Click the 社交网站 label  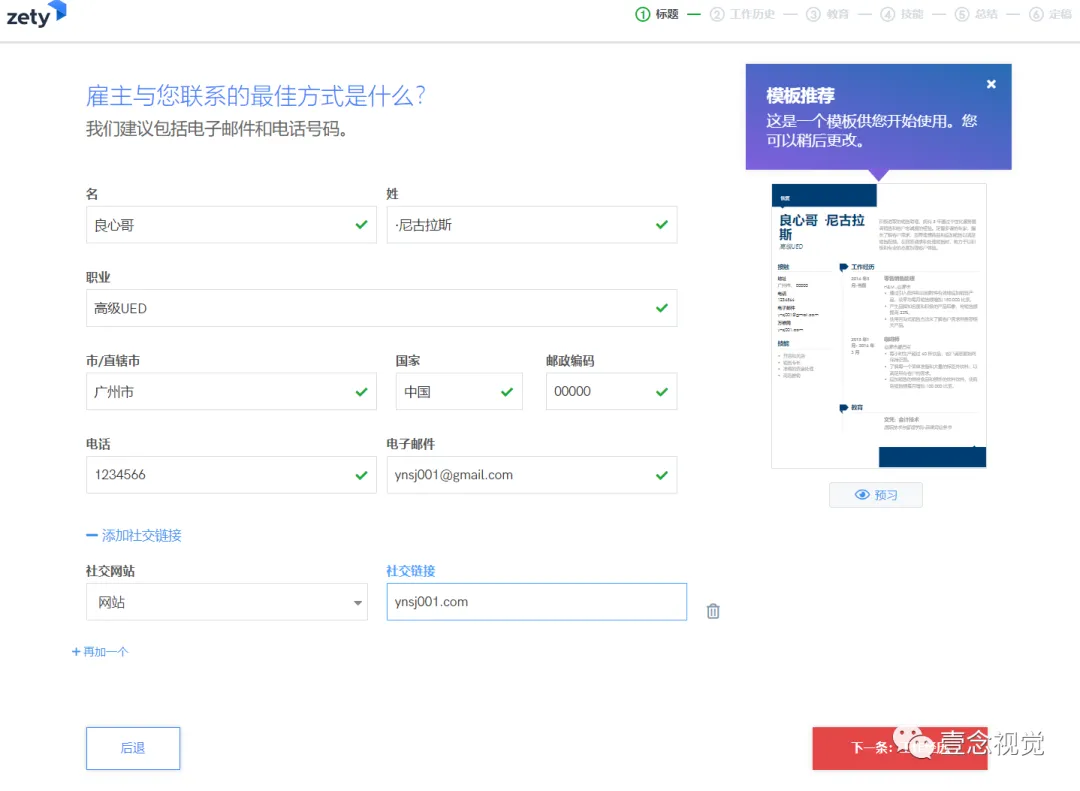coord(110,571)
